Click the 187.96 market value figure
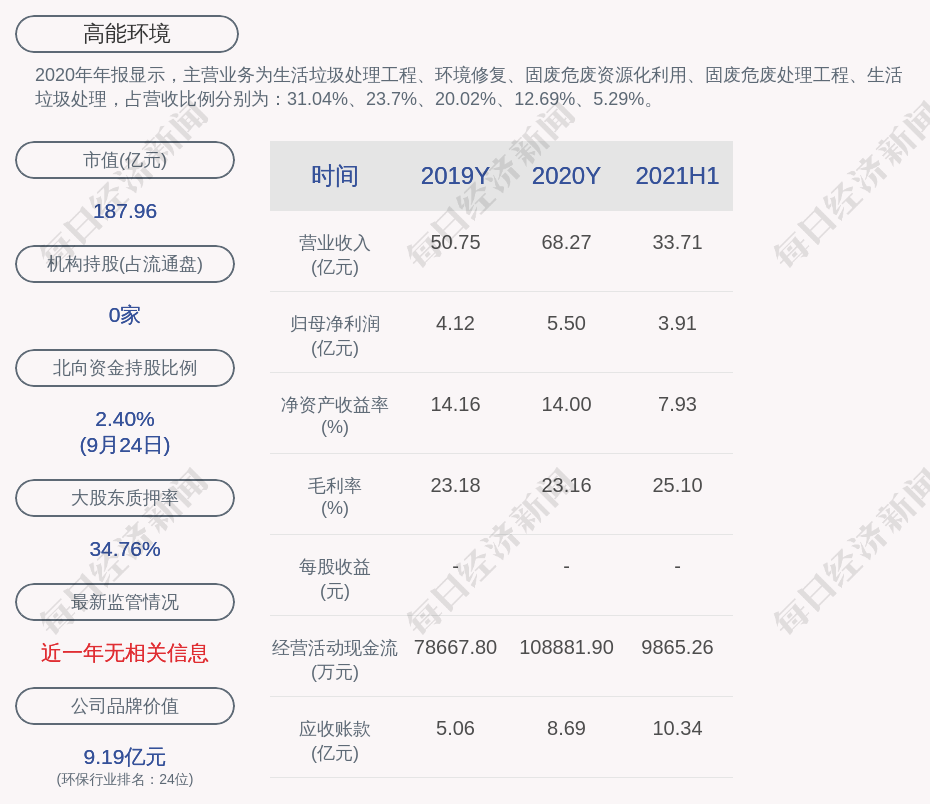The height and width of the screenshot is (804, 930). 125,211
